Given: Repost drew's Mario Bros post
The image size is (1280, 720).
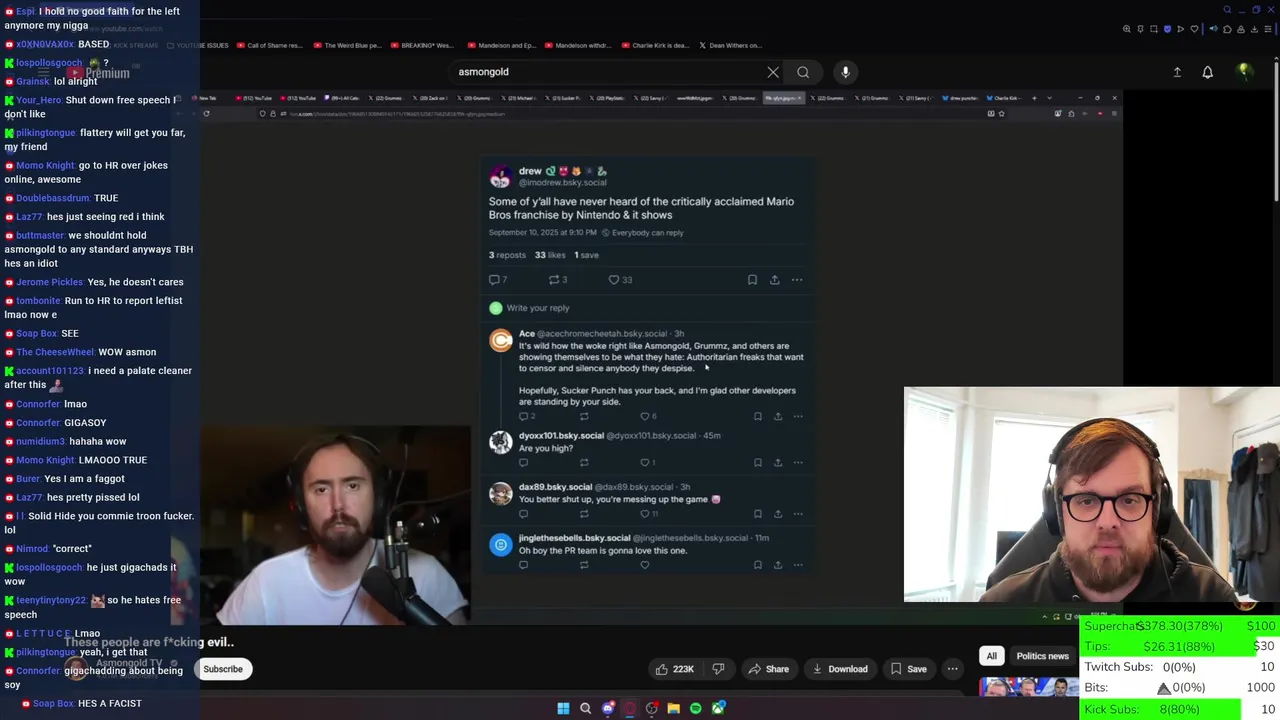Looking at the screenshot, I should click(x=557, y=280).
